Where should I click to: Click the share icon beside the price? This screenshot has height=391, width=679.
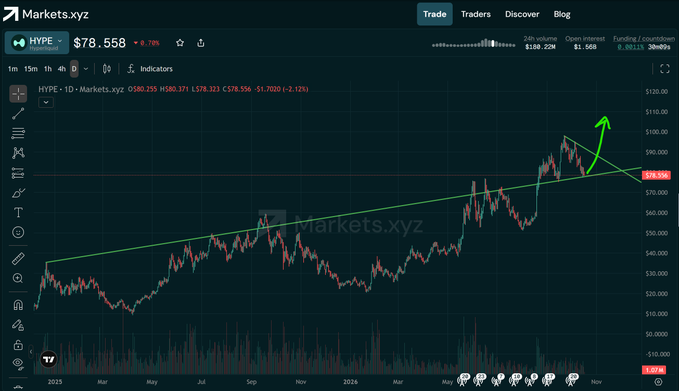[x=200, y=43]
